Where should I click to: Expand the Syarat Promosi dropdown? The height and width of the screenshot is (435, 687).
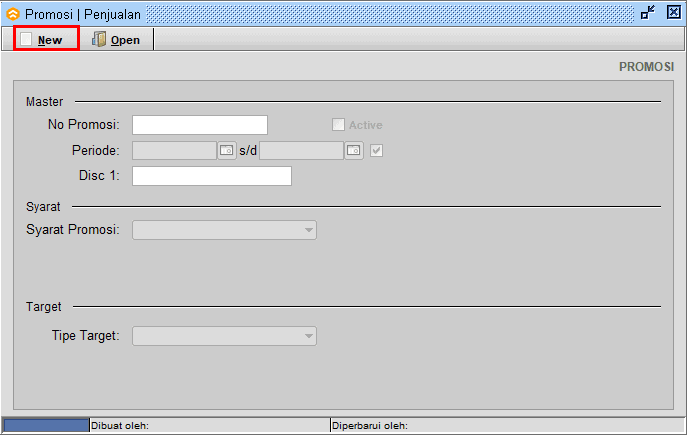(308, 230)
